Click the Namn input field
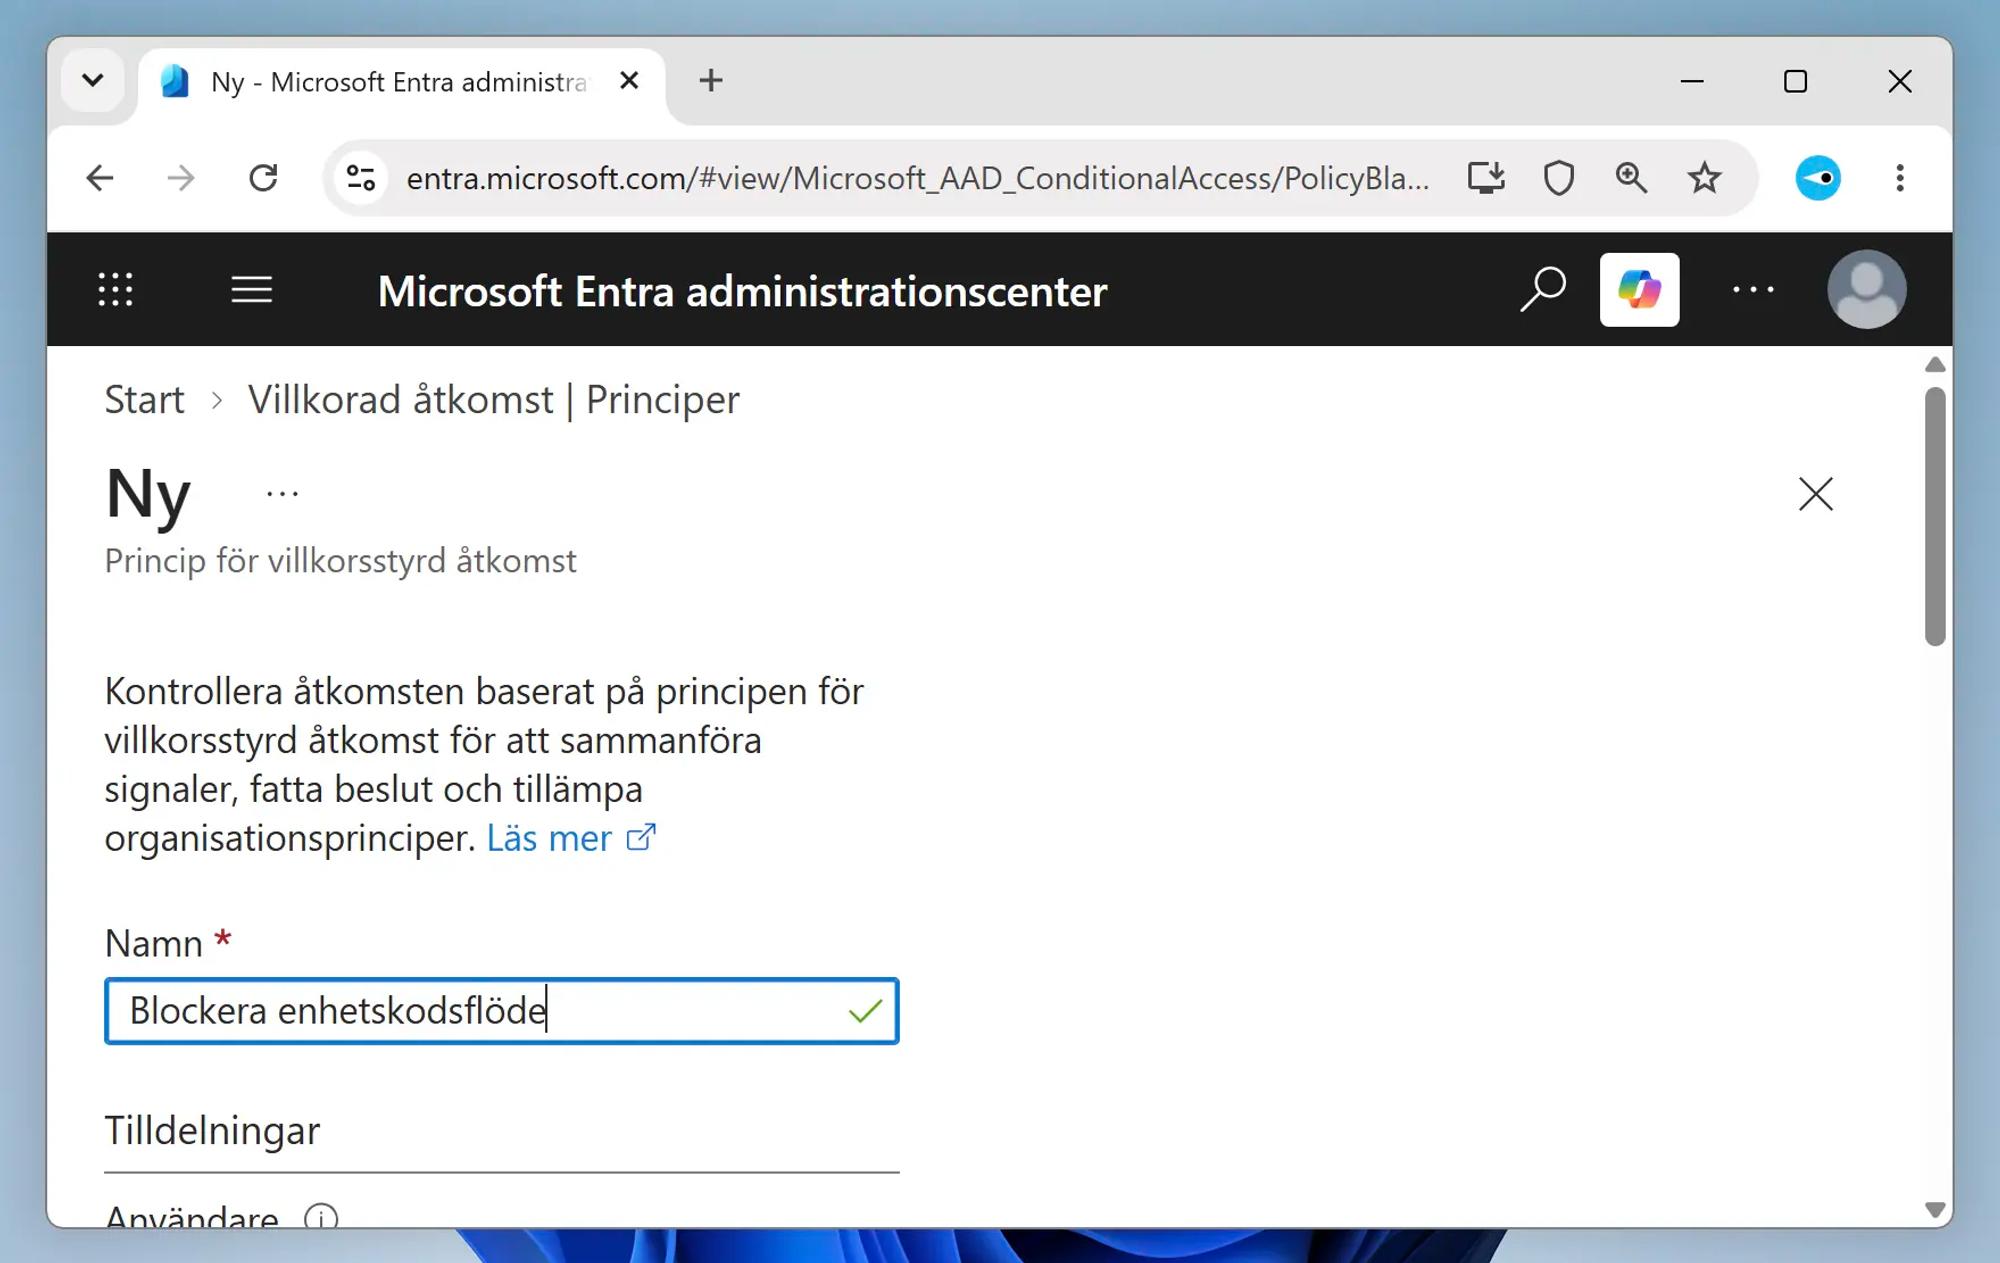This screenshot has width=2000, height=1263. tap(502, 1011)
